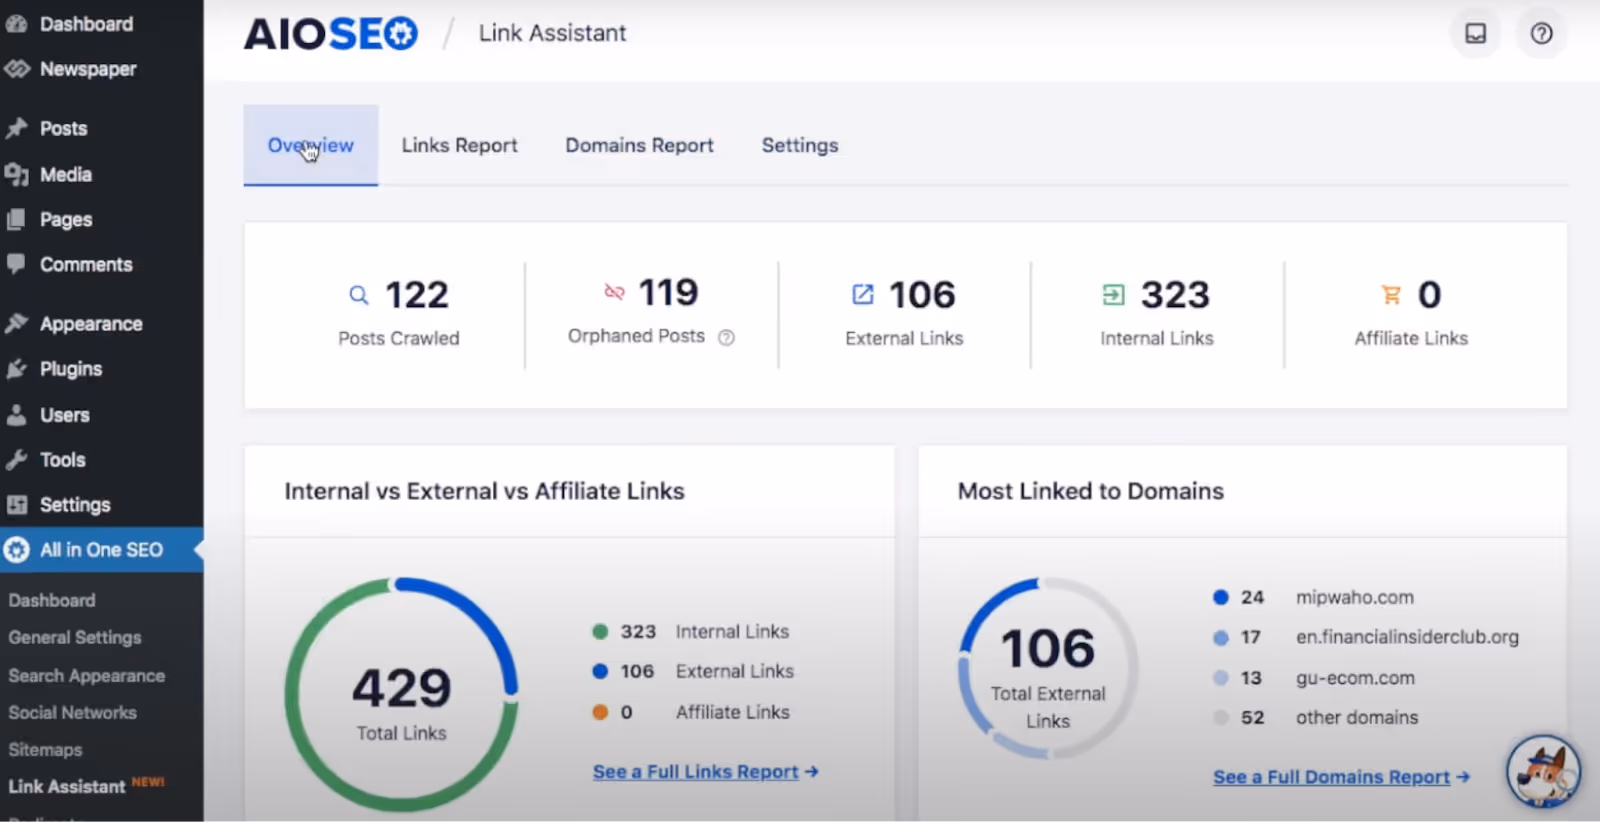Open Sitemaps submenu item

click(45, 749)
